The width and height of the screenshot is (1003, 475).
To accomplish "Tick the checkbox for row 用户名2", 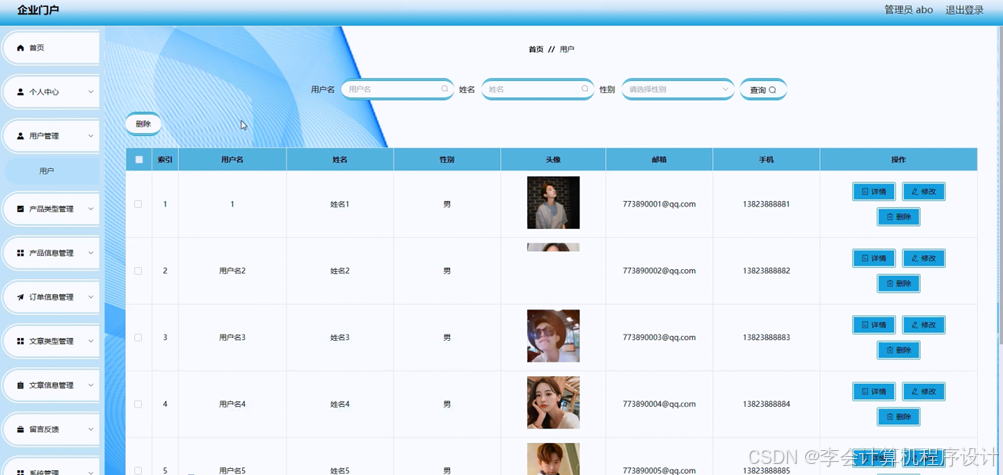I will 138,271.
